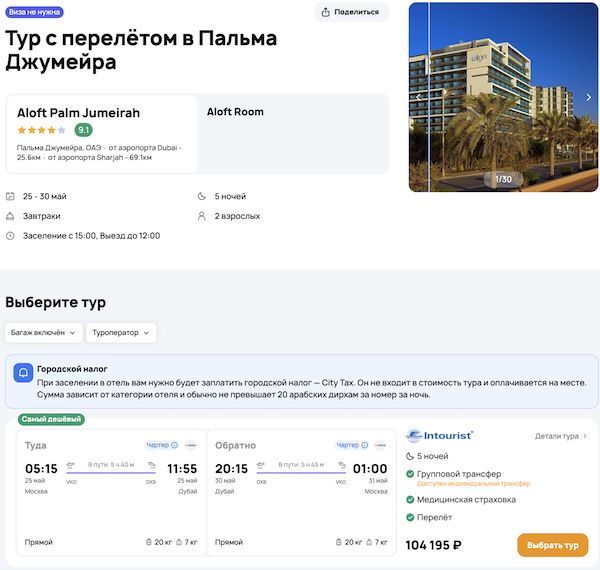Expand the Туроператор filter dropdown
600x570 pixels.
pos(121,332)
